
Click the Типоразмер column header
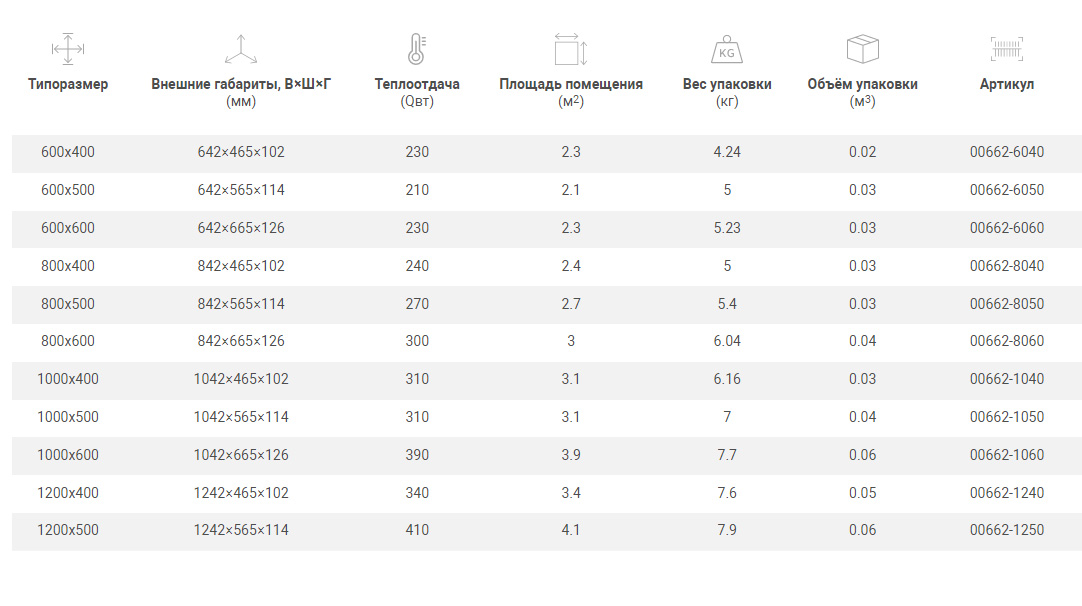coord(68,85)
